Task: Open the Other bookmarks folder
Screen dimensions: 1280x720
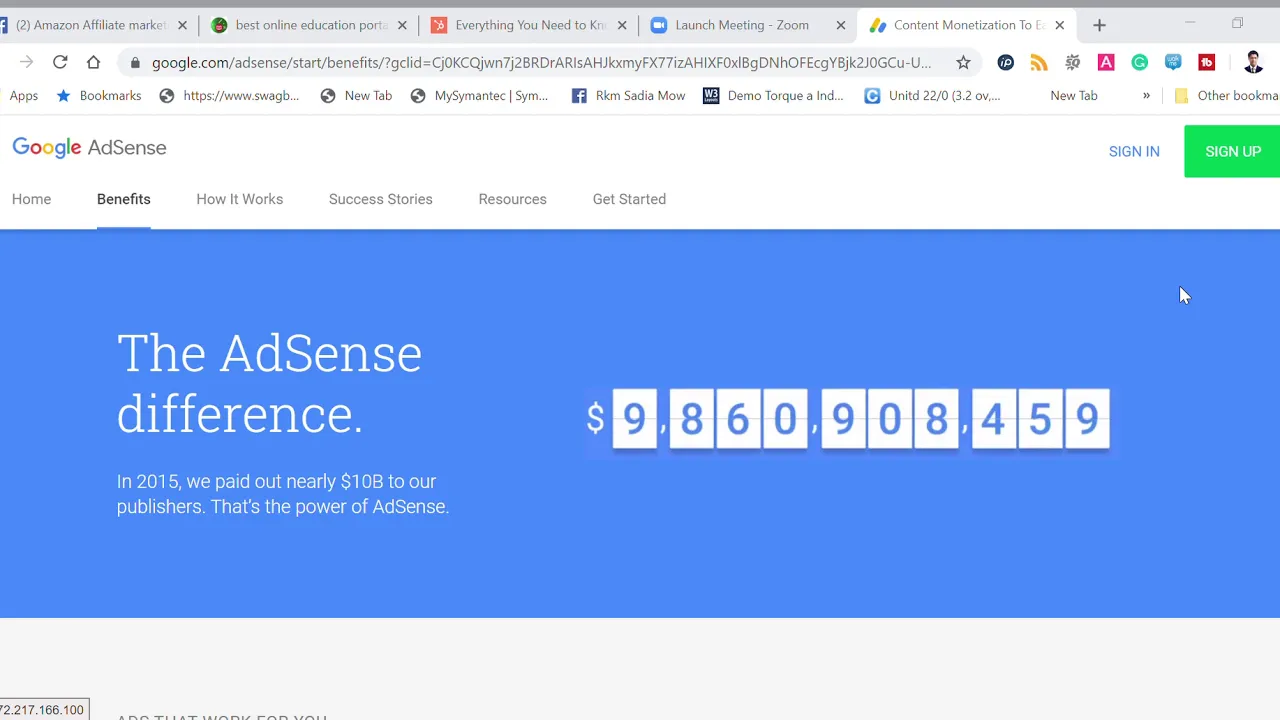Action: [x=1227, y=96]
